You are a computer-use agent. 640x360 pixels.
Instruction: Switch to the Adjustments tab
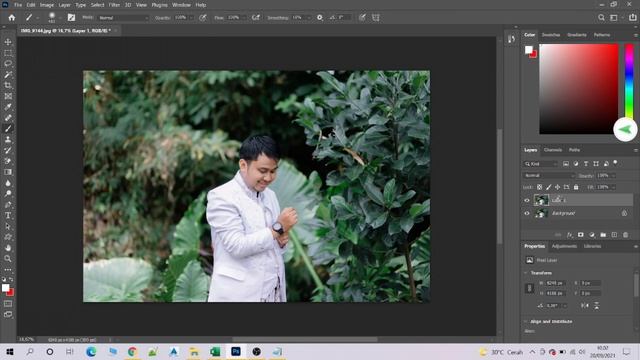coord(564,247)
